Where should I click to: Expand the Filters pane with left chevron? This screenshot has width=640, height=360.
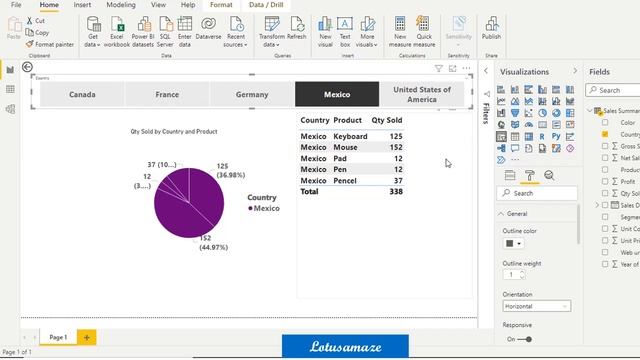486,71
